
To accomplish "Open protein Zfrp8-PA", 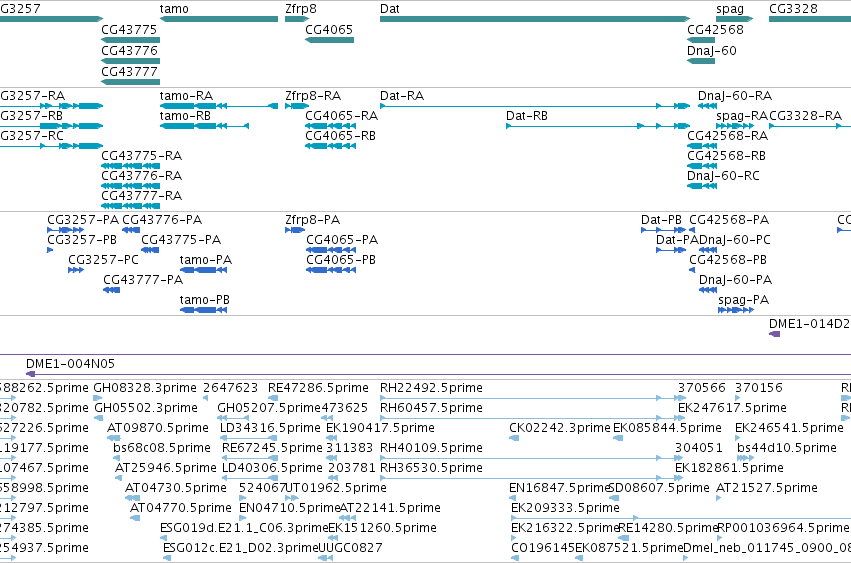I will (313, 220).
